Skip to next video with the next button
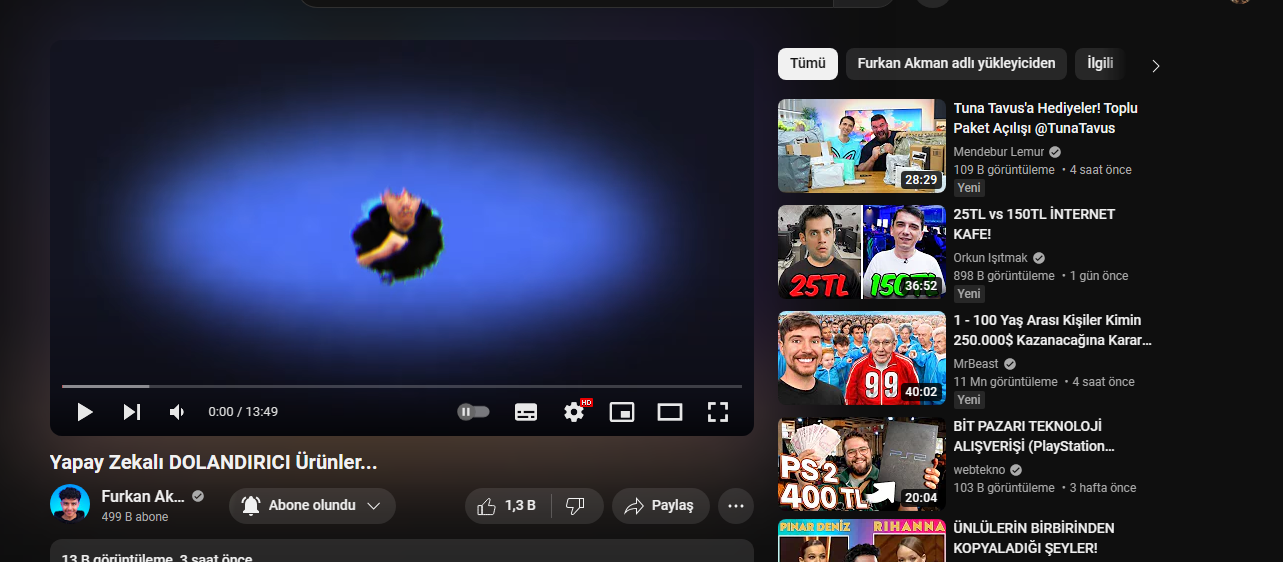This screenshot has height=562, width=1283. point(132,412)
